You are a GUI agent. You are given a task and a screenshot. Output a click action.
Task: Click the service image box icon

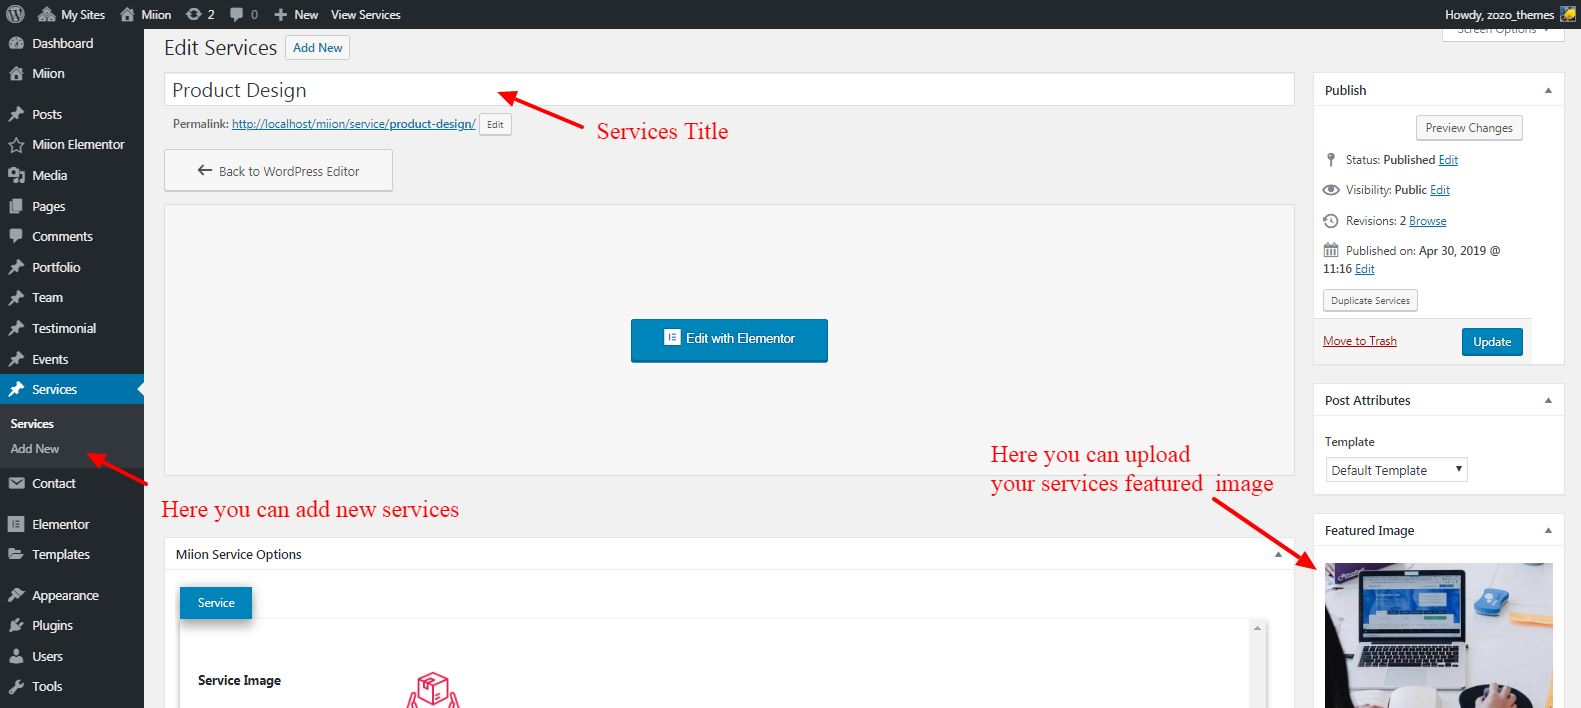click(433, 690)
